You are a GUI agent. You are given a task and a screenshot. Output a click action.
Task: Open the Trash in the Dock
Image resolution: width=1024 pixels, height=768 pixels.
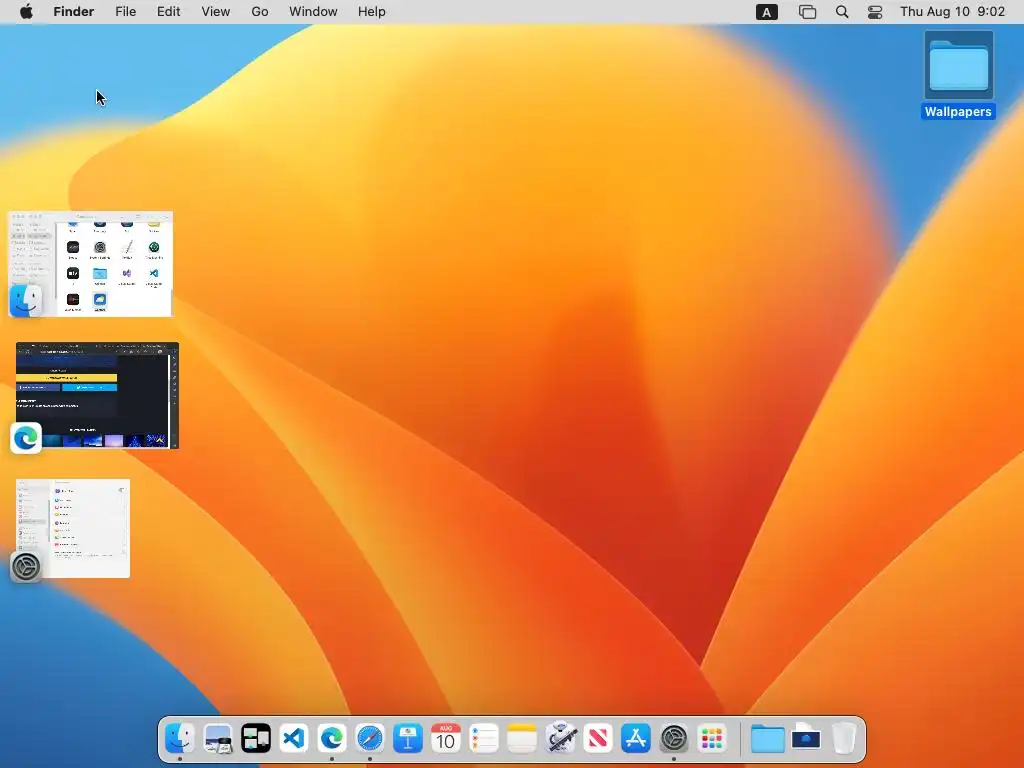click(844, 739)
